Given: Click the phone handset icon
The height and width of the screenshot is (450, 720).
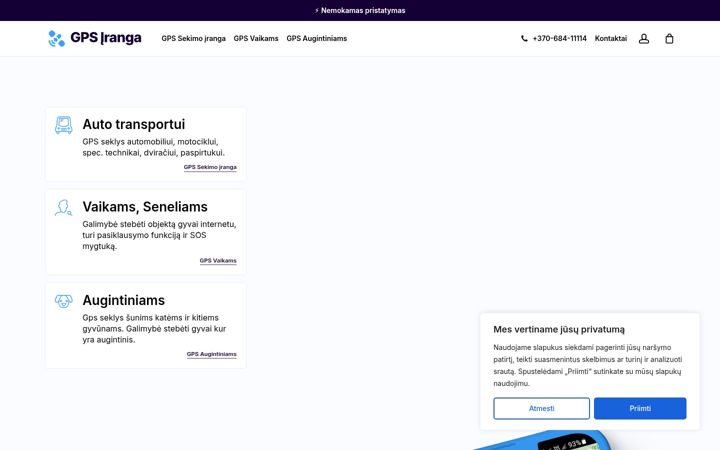Looking at the screenshot, I should [524, 39].
